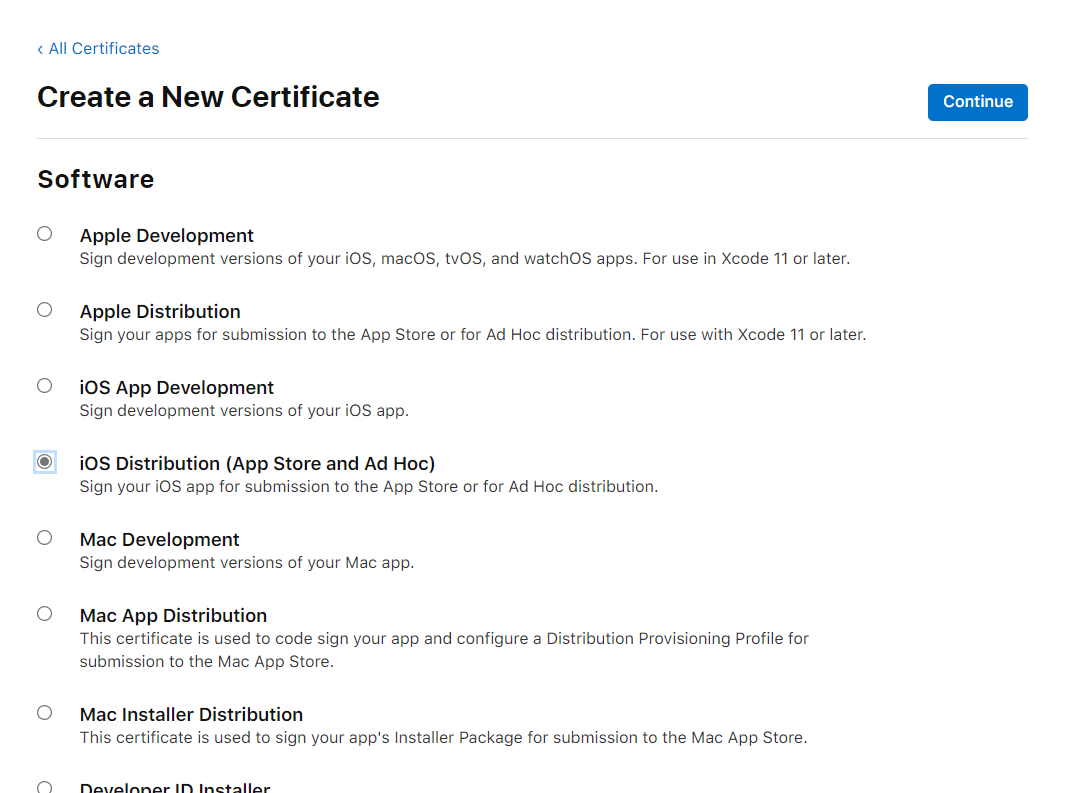Screen dimensions: 1092x793
Task: Click the Software section heading
Action: 96,179
